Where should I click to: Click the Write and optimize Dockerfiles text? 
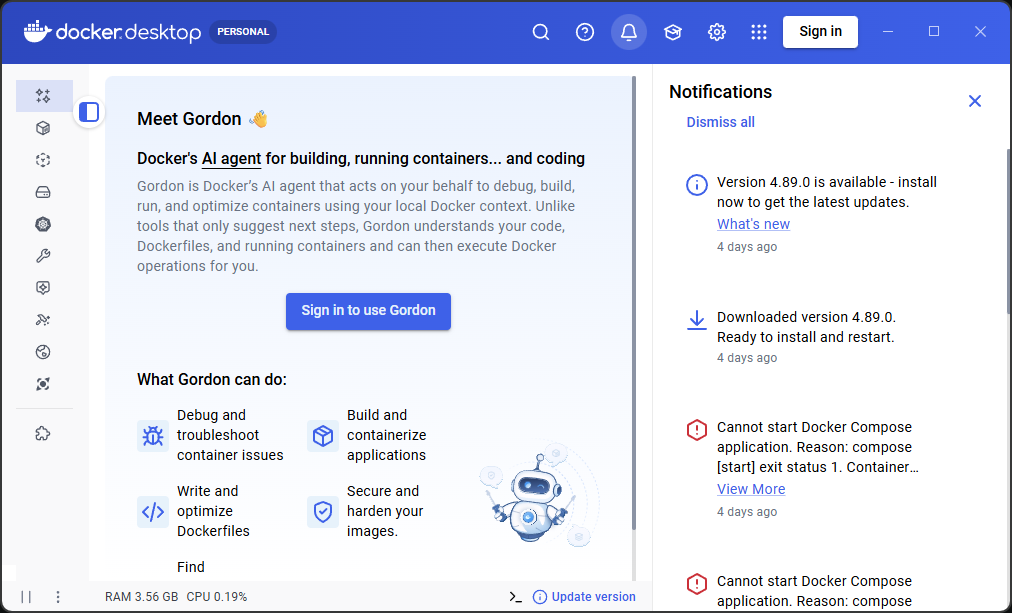coord(213,511)
